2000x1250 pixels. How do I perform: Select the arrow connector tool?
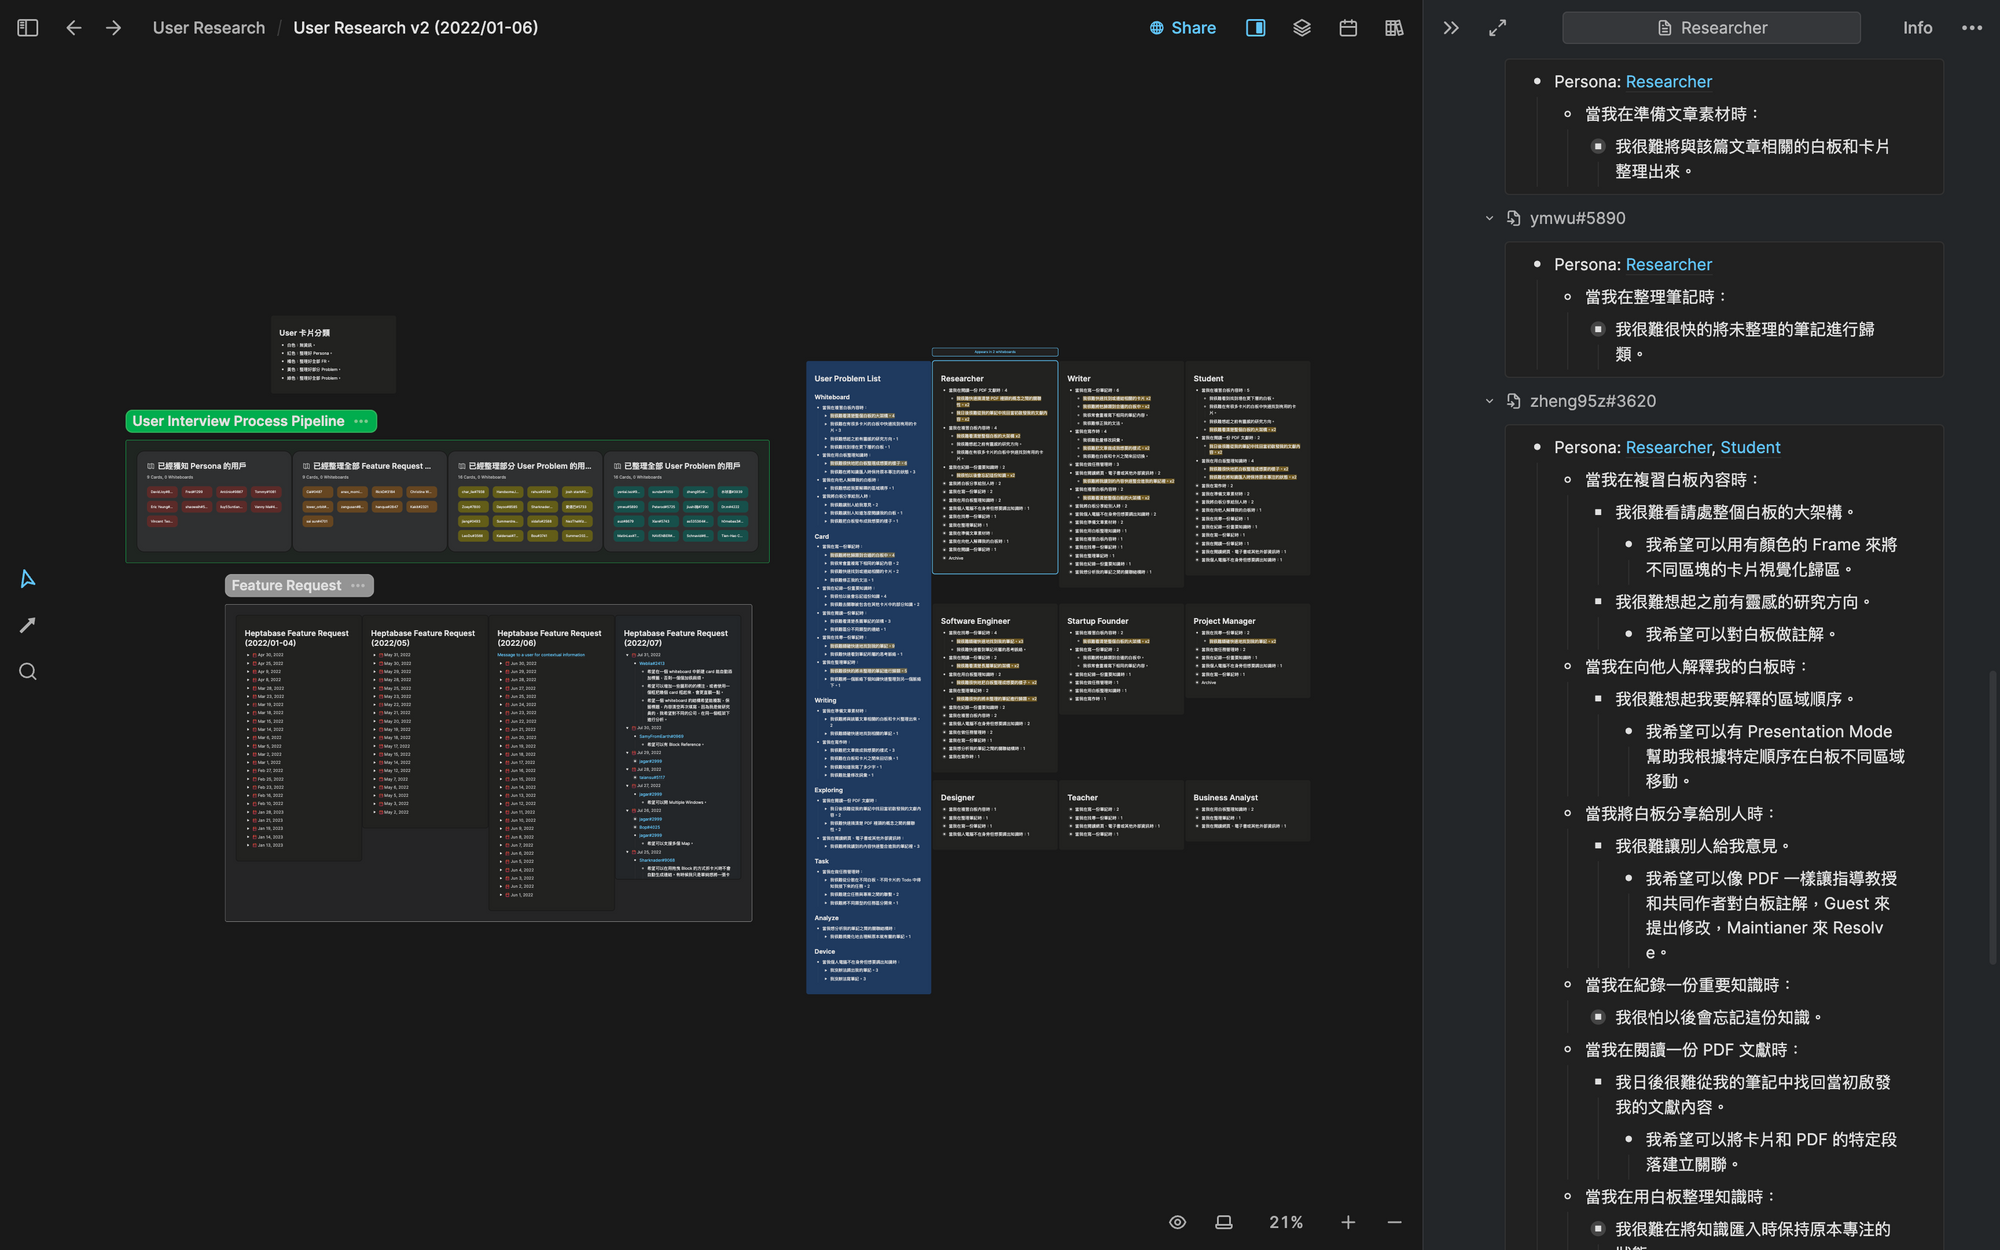28,625
